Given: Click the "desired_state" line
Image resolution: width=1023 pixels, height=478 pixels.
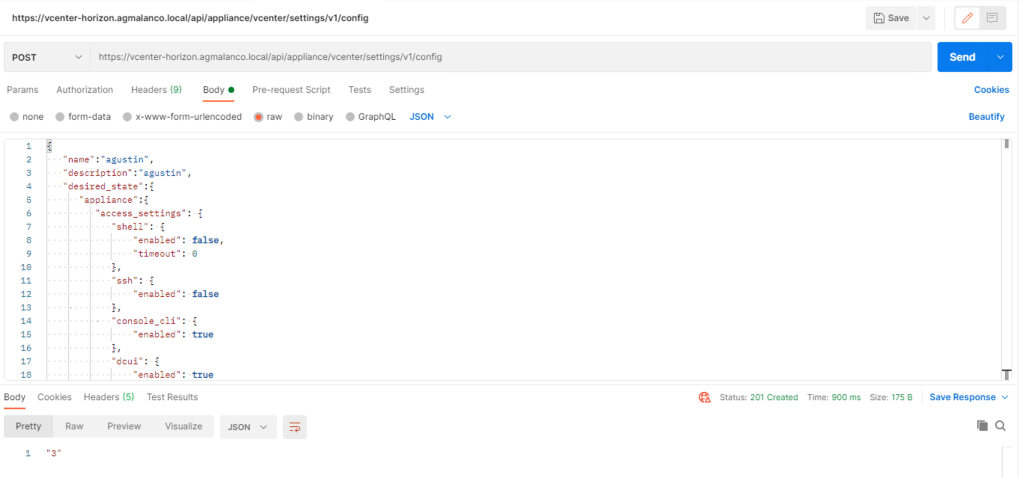Looking at the screenshot, I should point(109,187).
